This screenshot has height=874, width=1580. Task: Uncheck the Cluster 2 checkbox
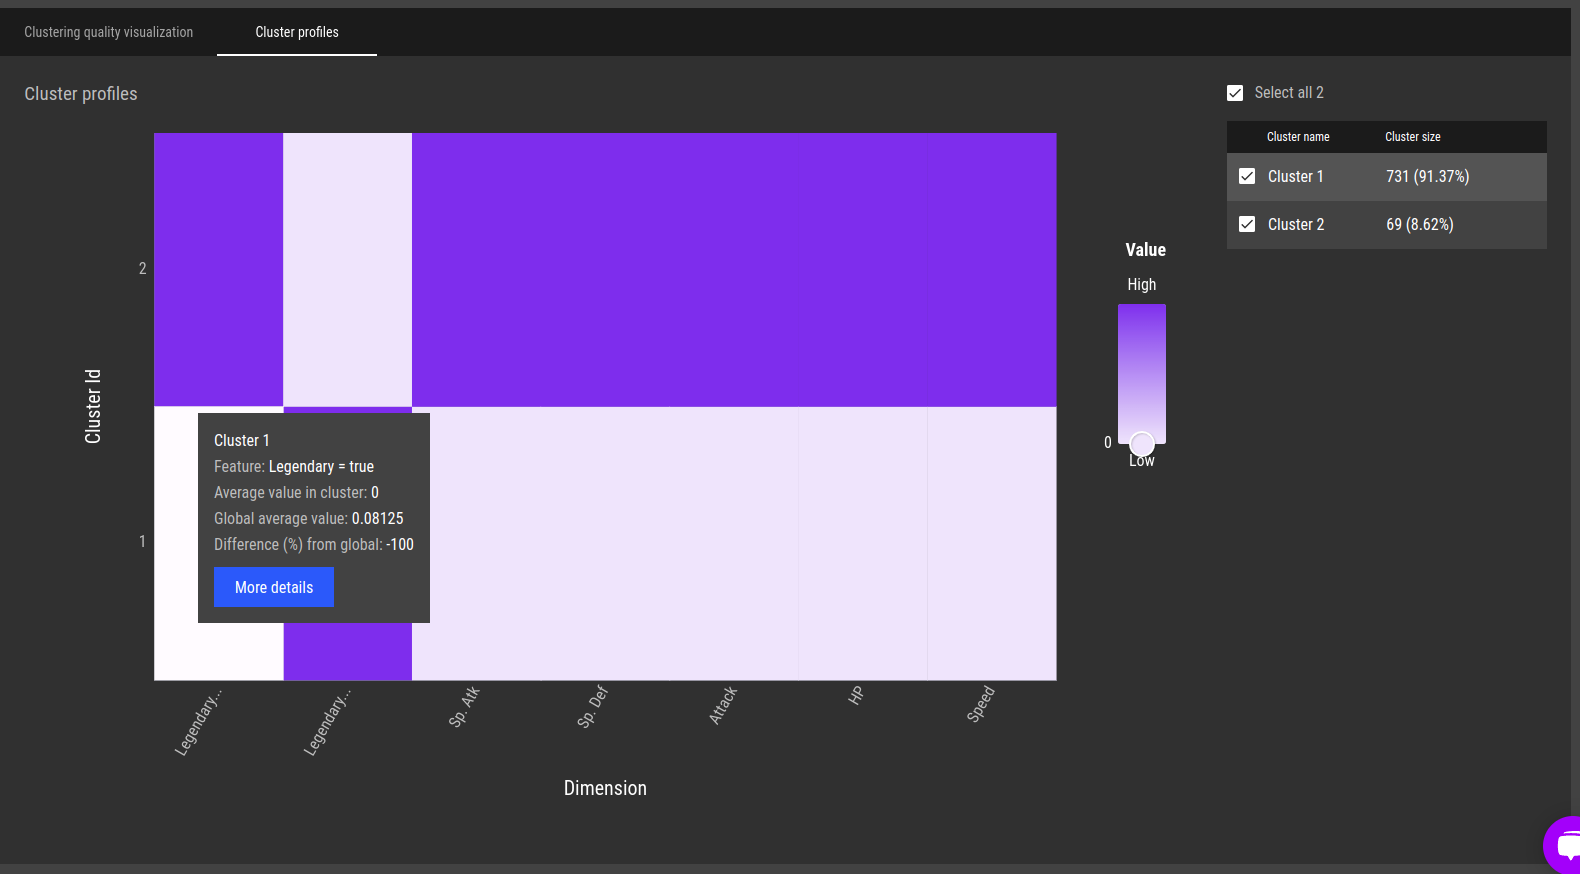click(x=1247, y=224)
